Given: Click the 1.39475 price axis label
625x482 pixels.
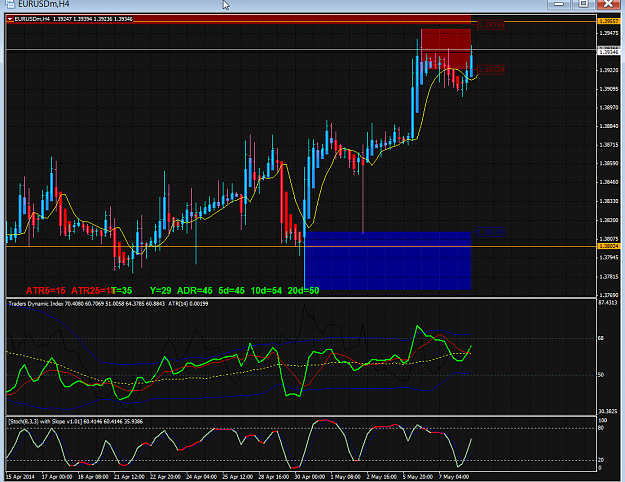Looking at the screenshot, I should (x=609, y=33).
